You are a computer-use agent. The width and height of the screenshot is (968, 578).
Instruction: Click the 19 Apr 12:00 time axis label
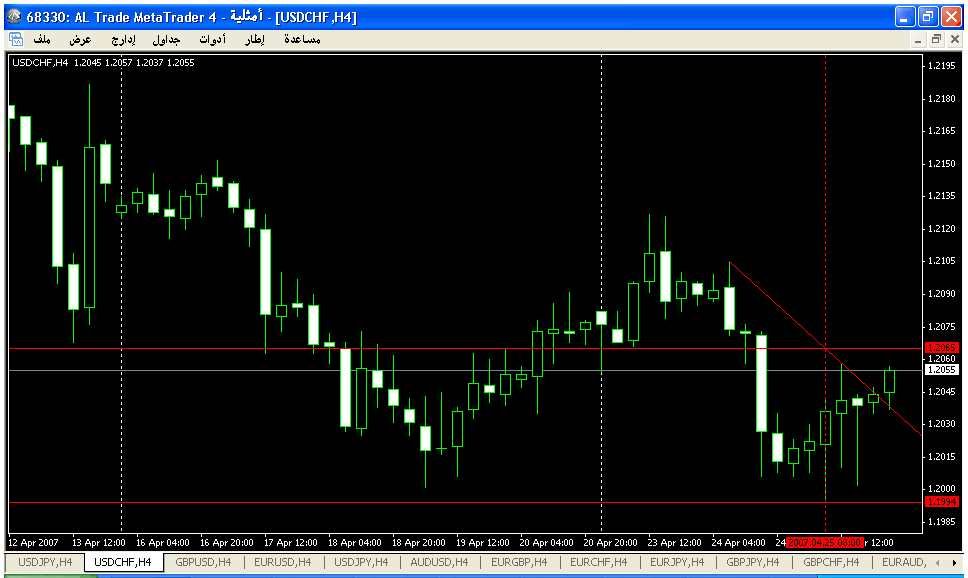point(483,543)
